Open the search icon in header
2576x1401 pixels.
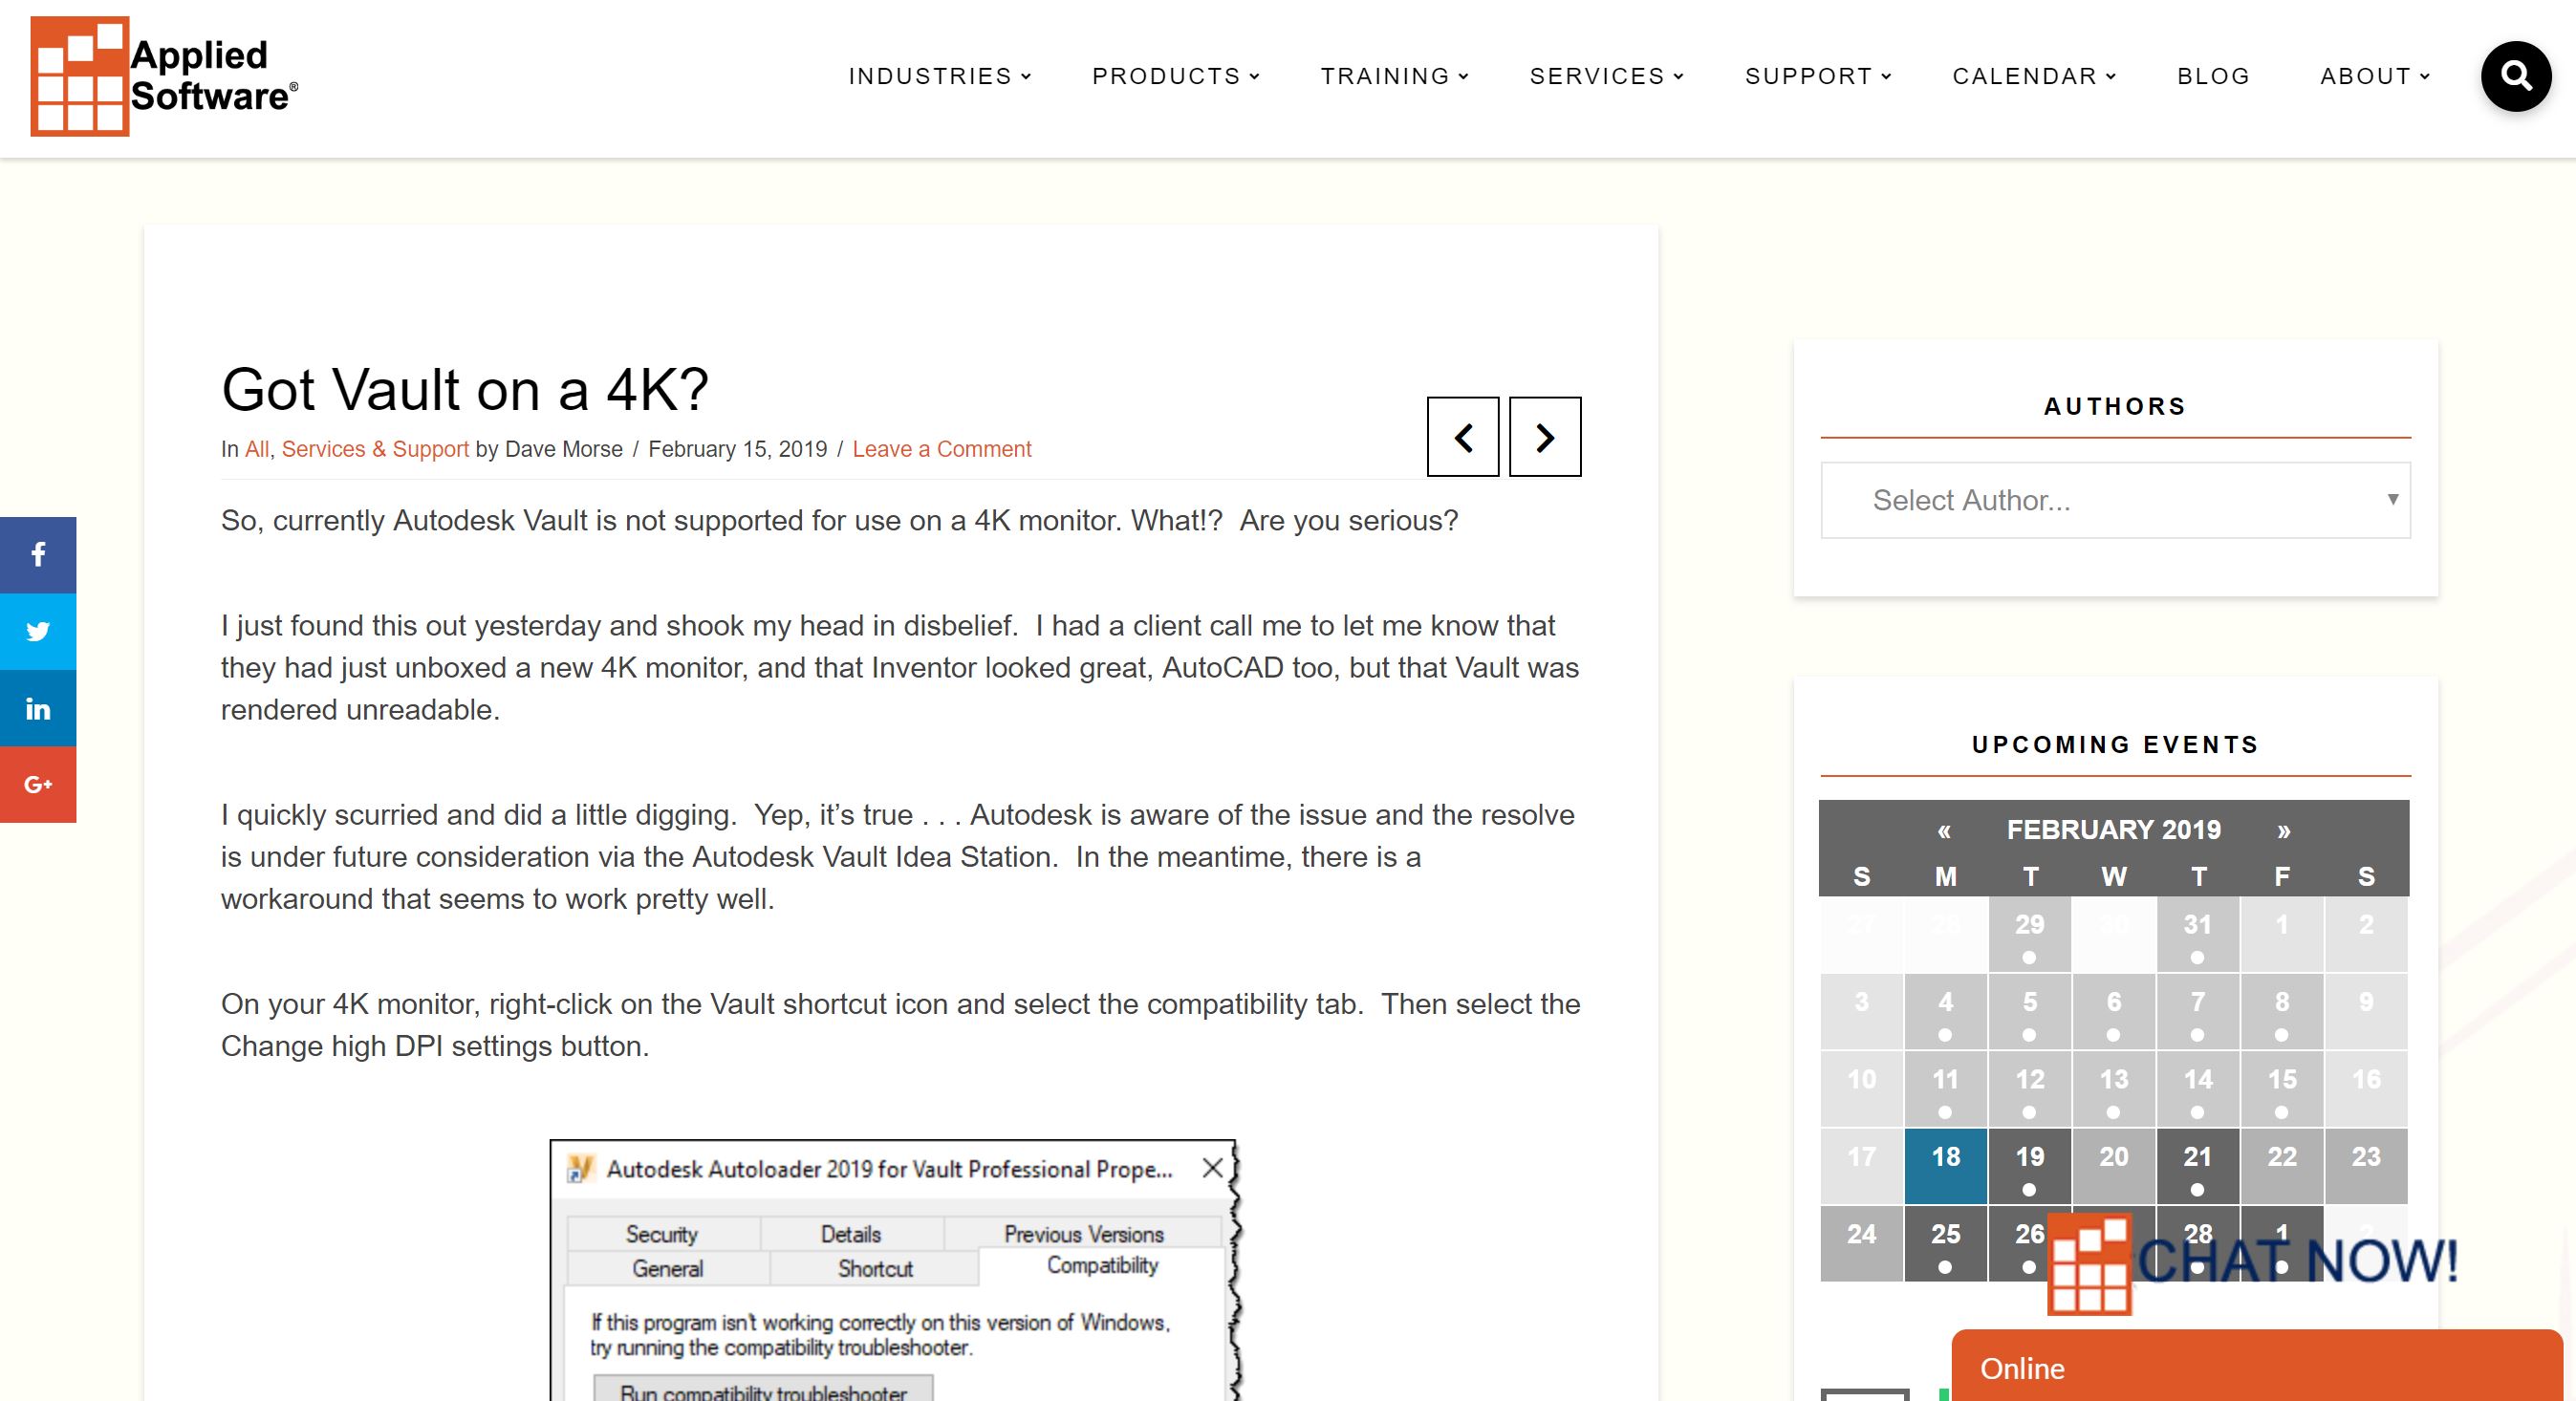click(2516, 76)
